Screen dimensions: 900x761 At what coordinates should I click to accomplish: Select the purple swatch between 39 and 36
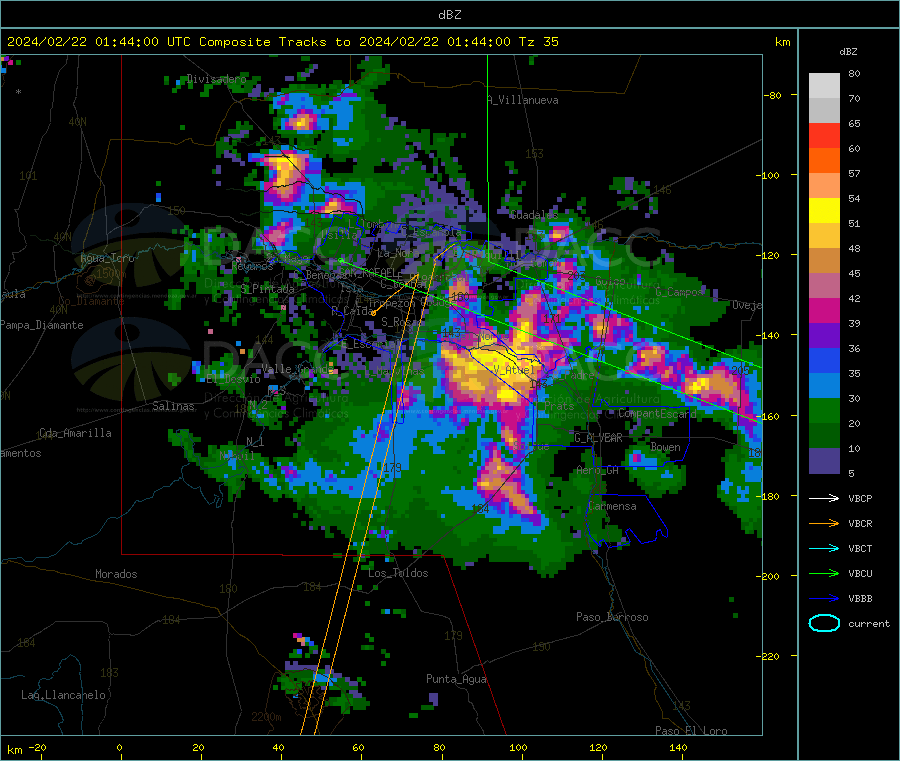click(824, 336)
